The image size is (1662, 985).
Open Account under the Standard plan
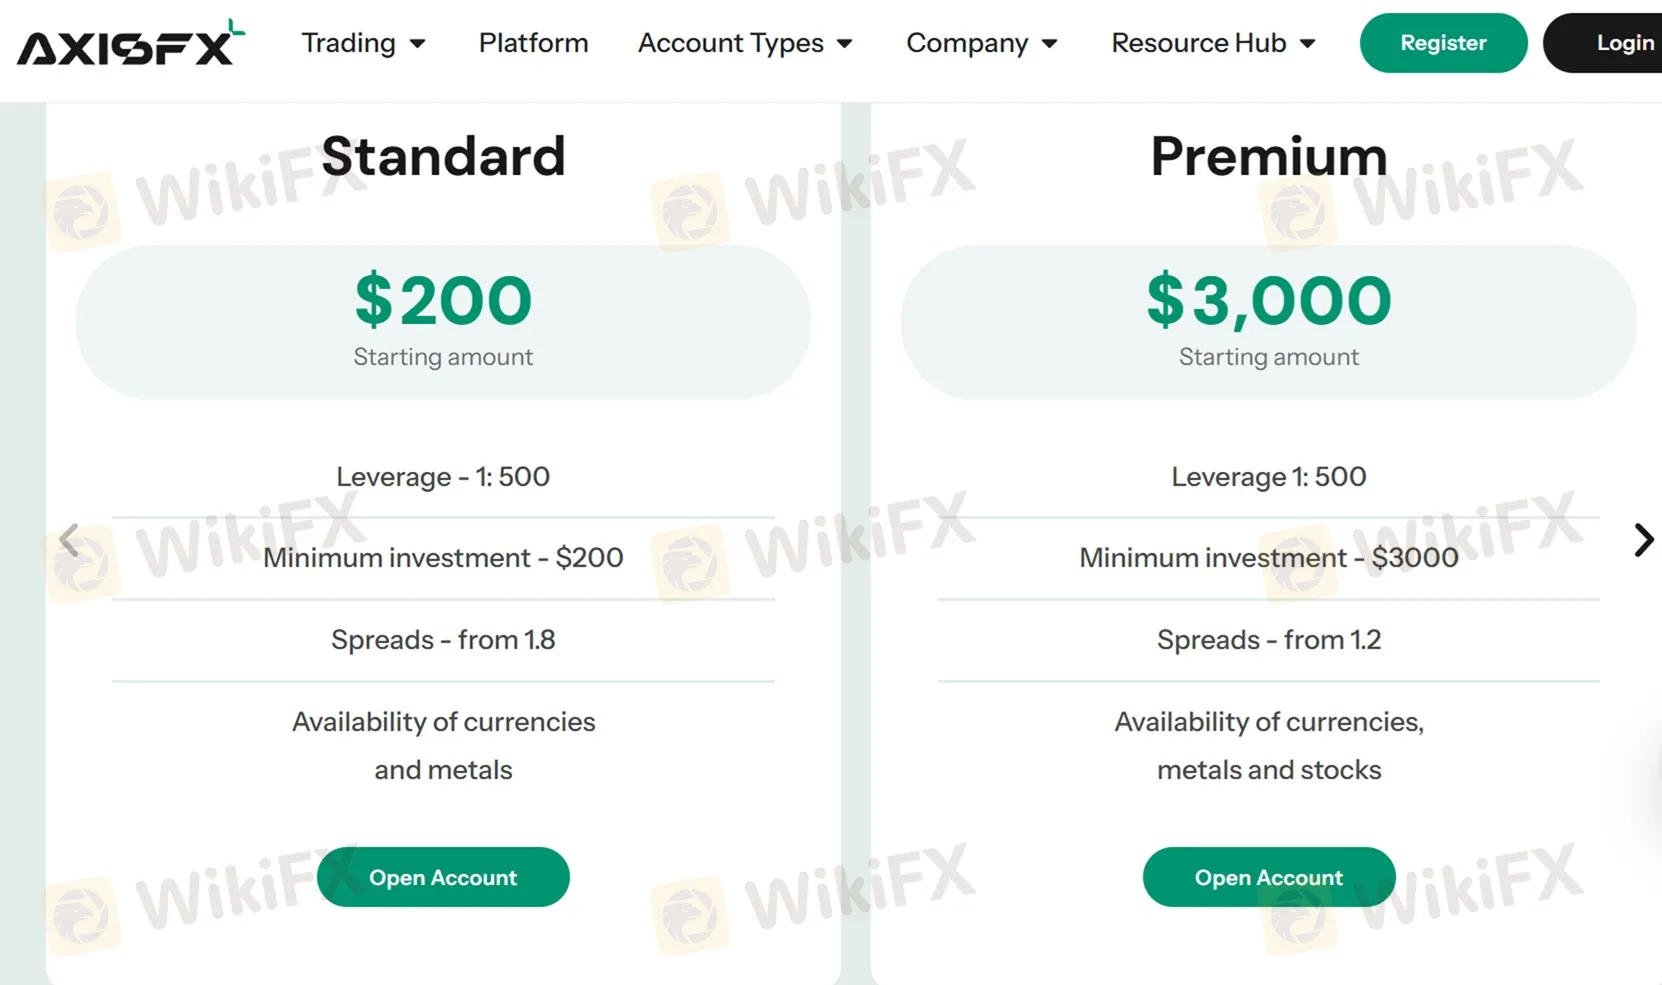(443, 877)
